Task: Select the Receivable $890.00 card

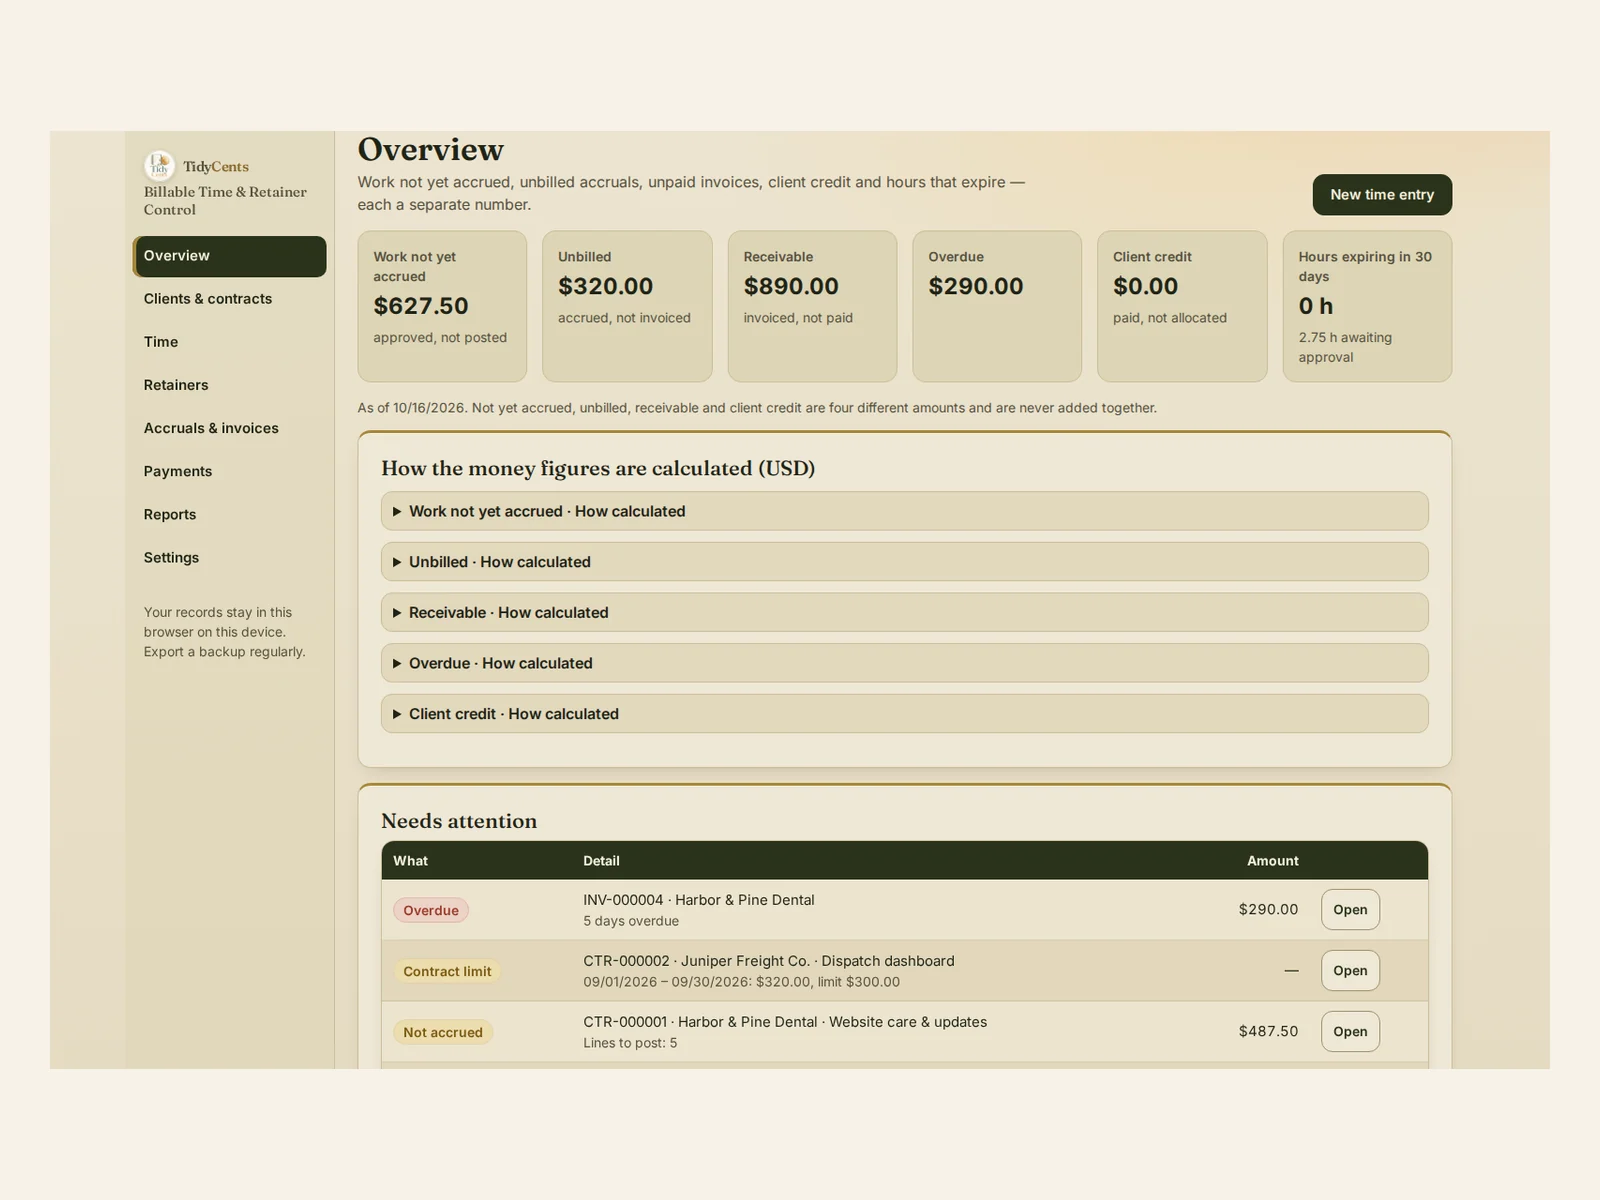Action: (x=812, y=306)
